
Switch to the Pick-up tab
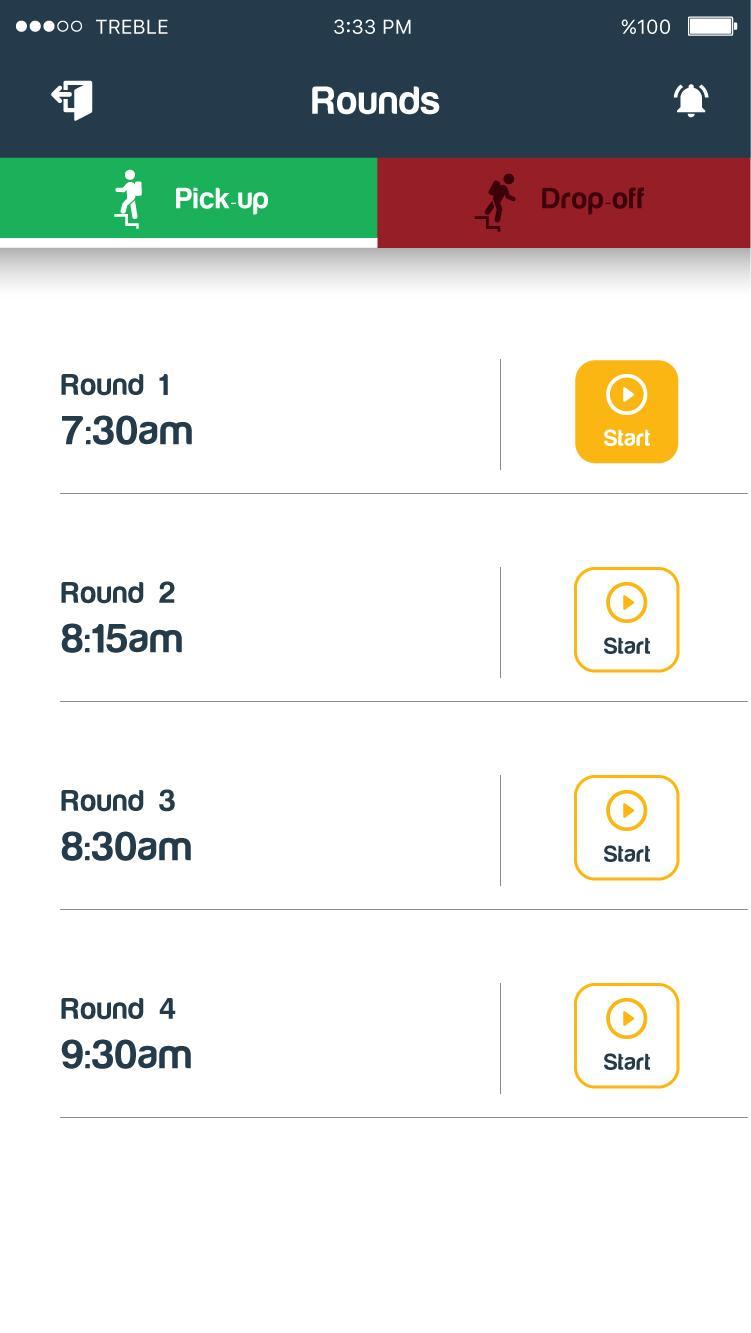pos(188,199)
